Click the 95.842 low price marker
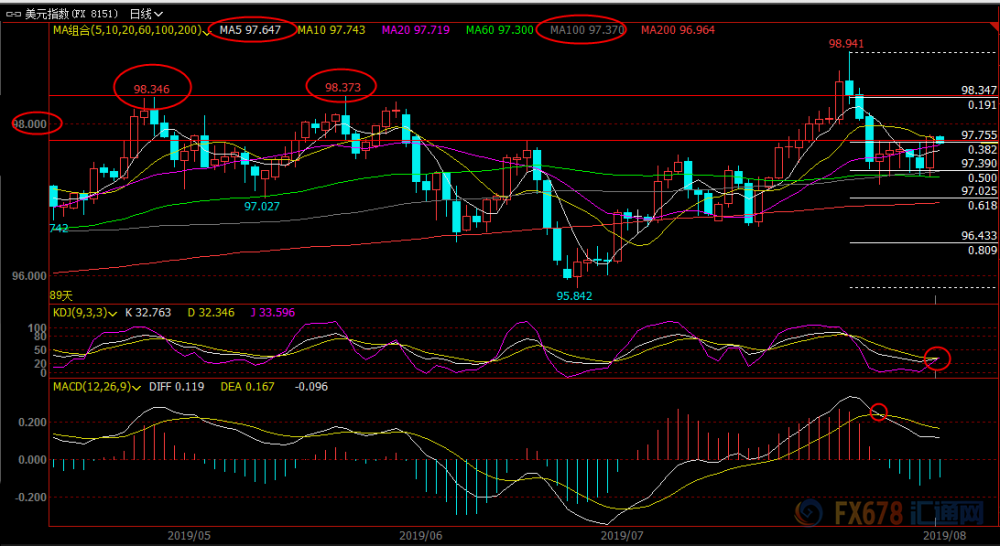 (x=574, y=296)
